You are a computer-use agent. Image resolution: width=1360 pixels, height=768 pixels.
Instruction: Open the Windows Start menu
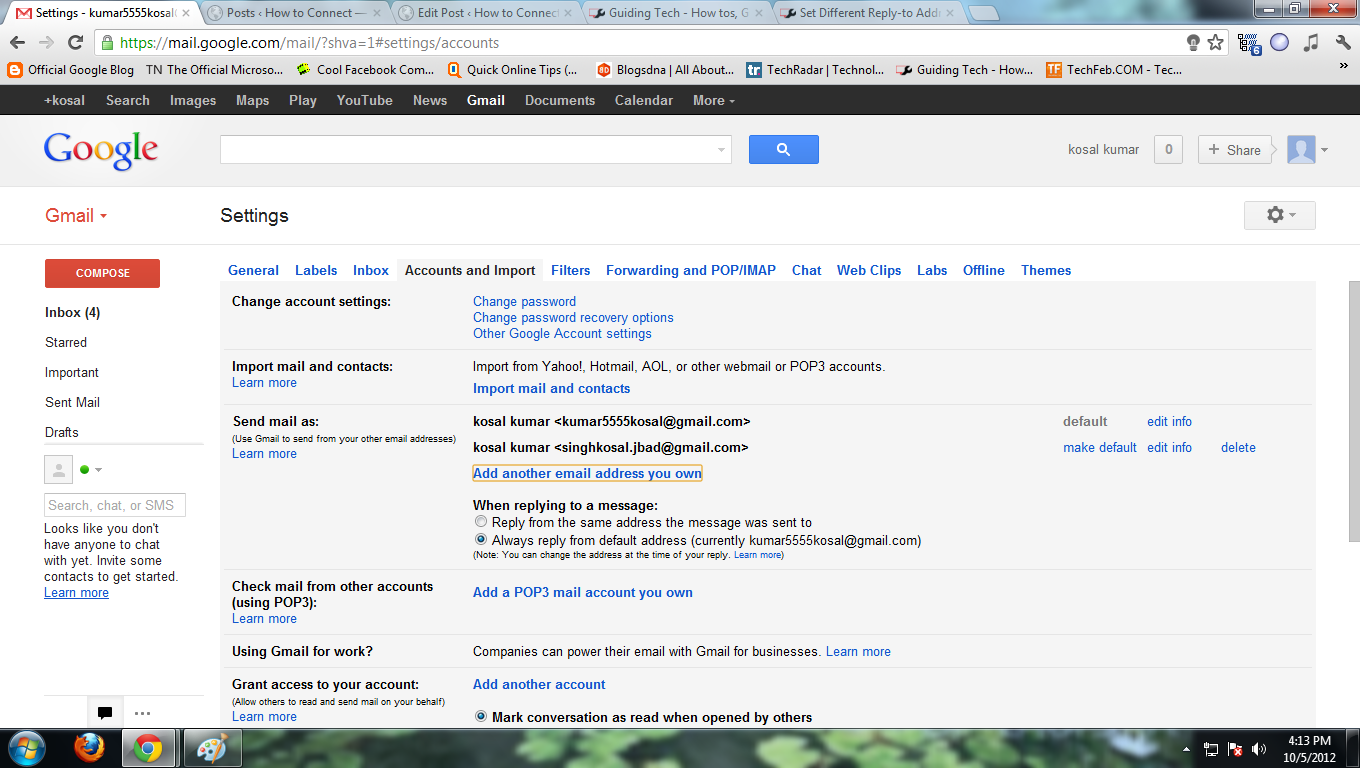click(x=27, y=748)
